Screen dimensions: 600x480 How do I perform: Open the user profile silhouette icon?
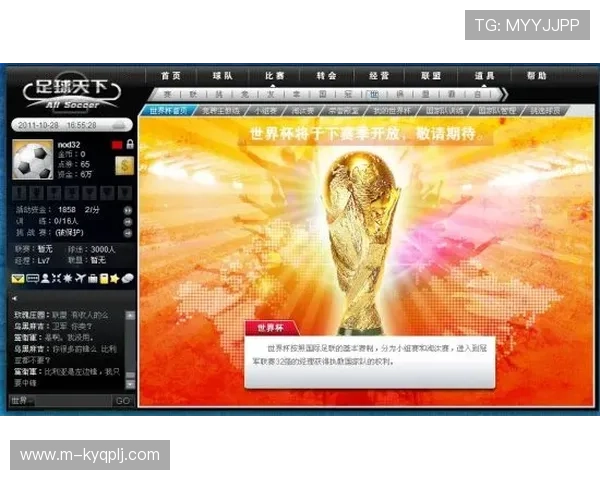(x=46, y=278)
